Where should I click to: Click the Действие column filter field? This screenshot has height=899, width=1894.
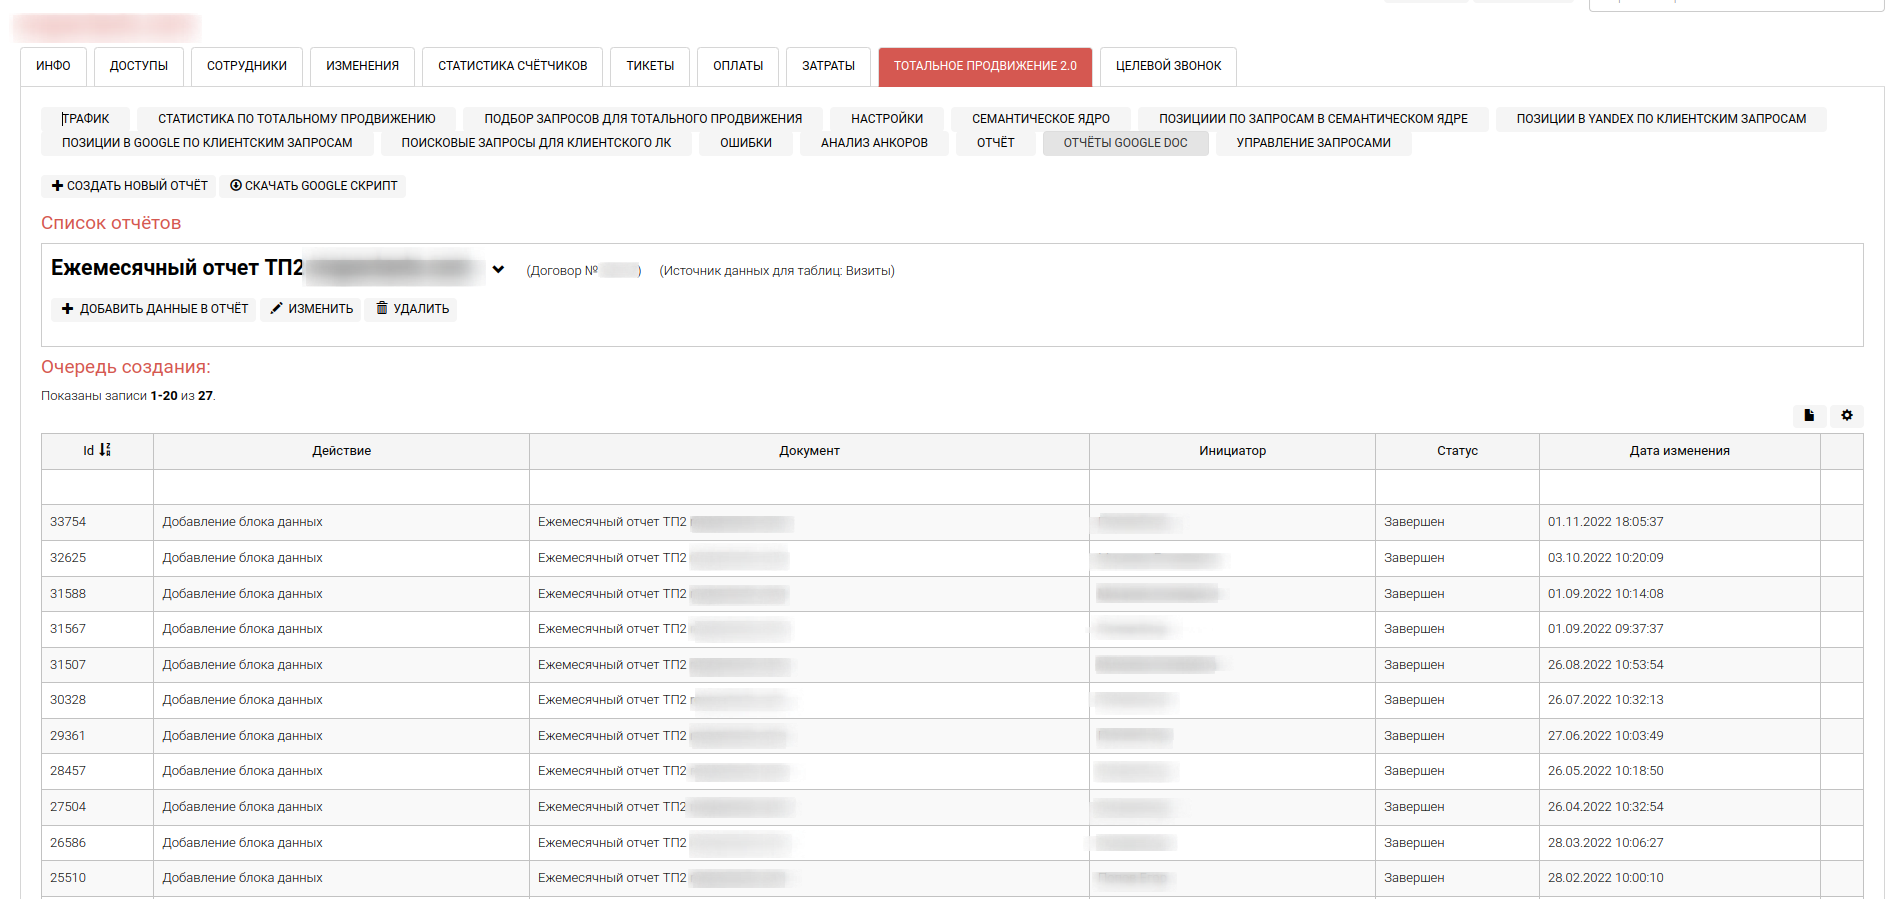pyautogui.click(x=341, y=487)
